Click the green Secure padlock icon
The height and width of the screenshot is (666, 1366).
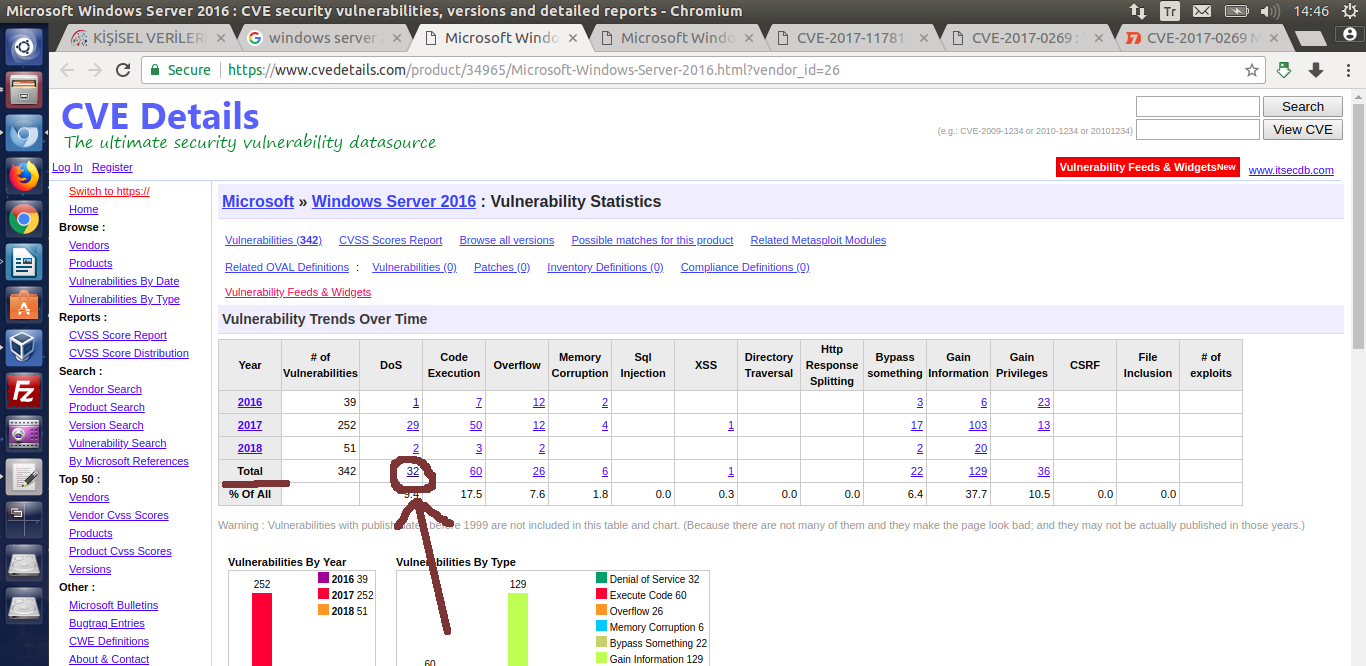coord(156,70)
